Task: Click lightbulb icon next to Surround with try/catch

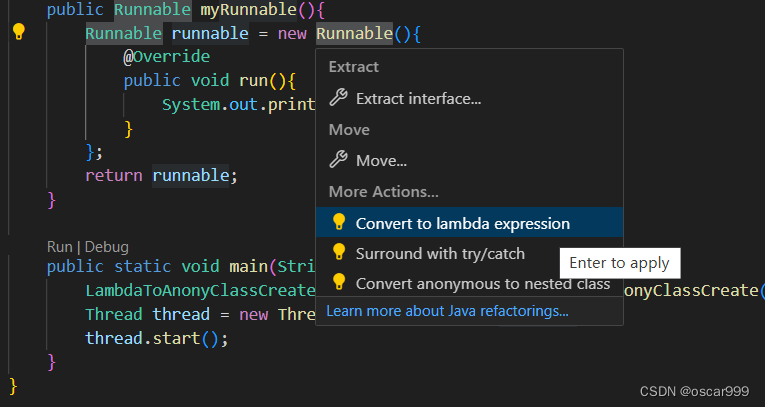Action: pos(339,252)
